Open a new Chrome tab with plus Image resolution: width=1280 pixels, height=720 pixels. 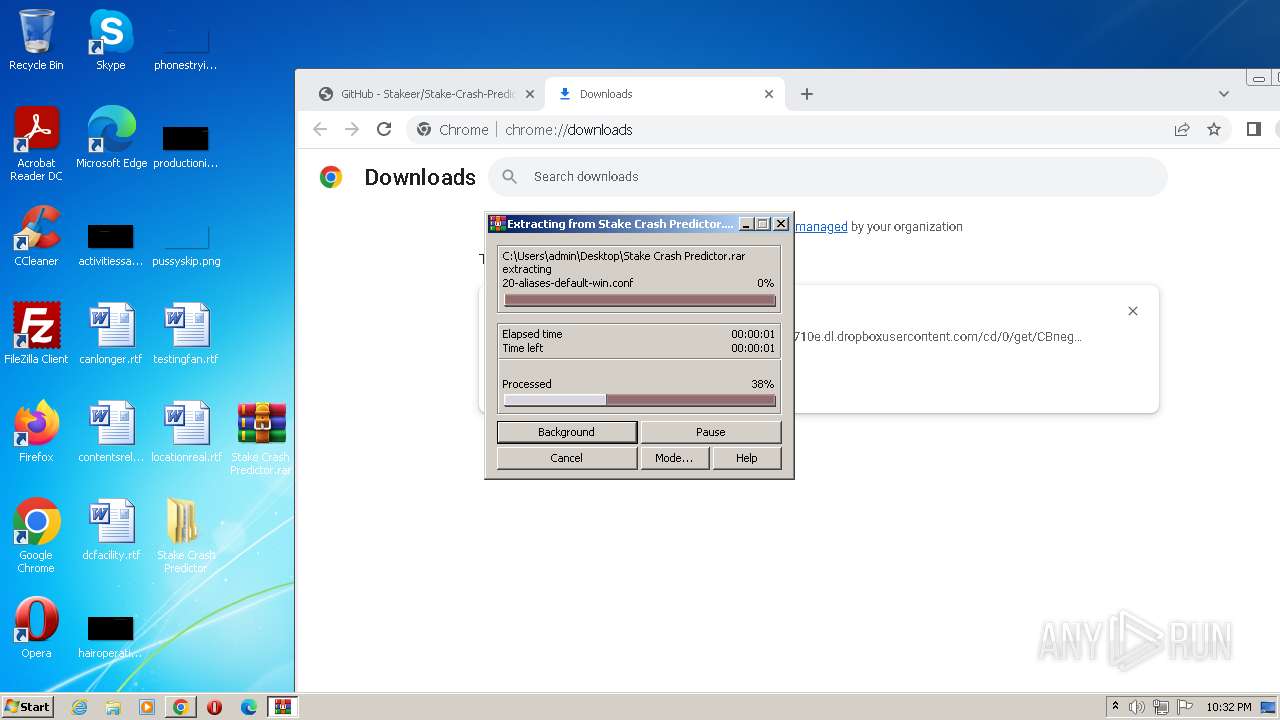pyautogui.click(x=807, y=94)
